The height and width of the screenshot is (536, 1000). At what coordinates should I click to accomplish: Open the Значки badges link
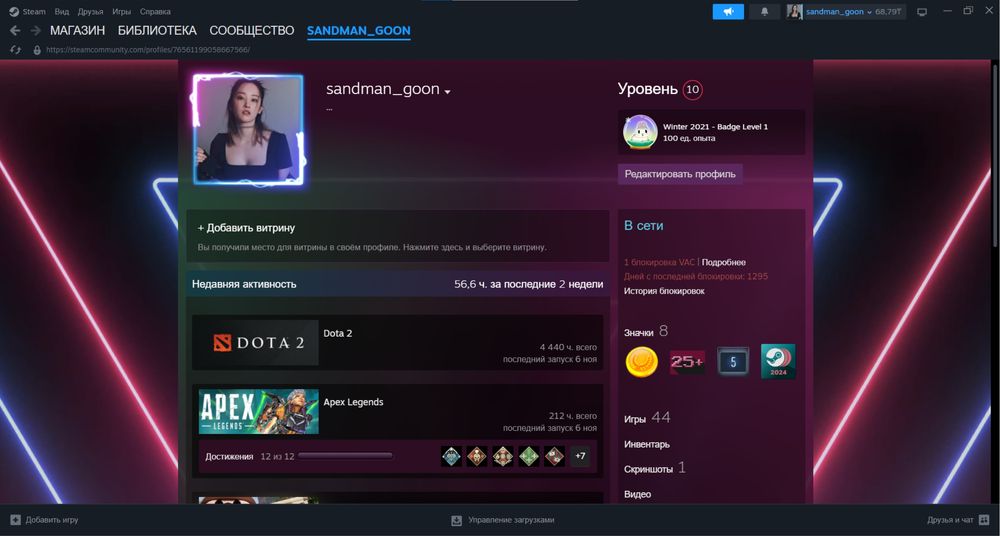tap(638, 332)
